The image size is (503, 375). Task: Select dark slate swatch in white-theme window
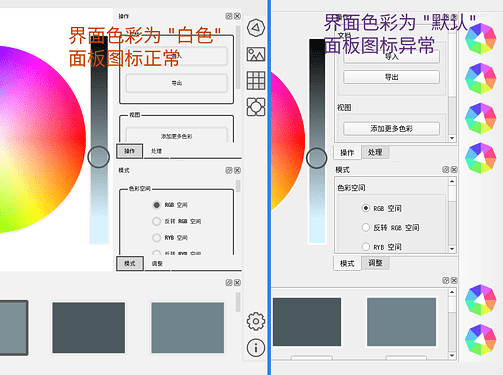[89, 328]
